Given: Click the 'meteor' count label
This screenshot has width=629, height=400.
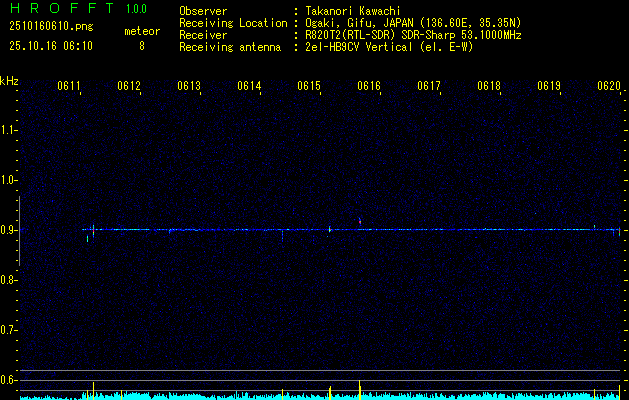Looking at the screenshot, I should 142,31.
